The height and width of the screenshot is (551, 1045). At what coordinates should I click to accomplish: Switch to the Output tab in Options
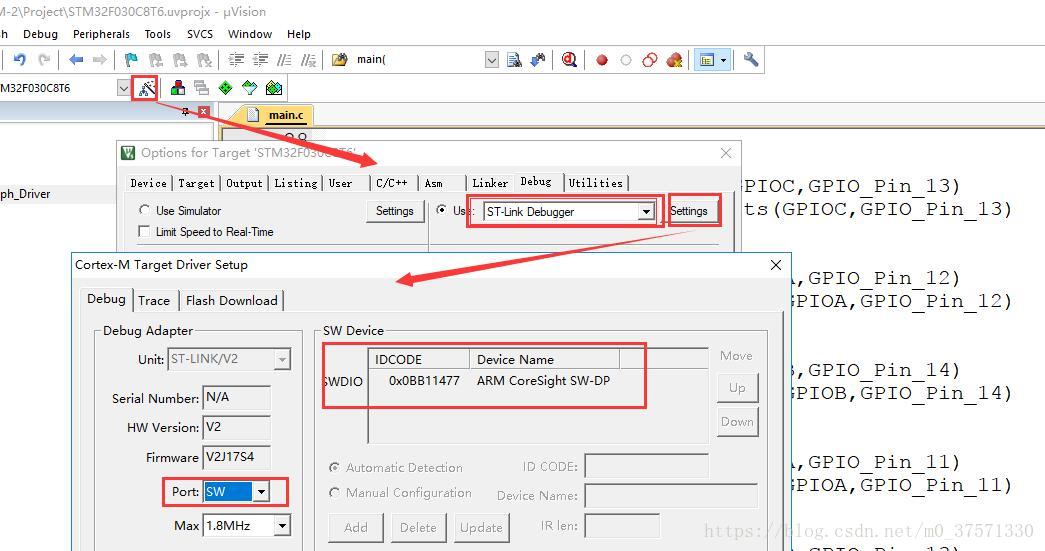pos(244,183)
